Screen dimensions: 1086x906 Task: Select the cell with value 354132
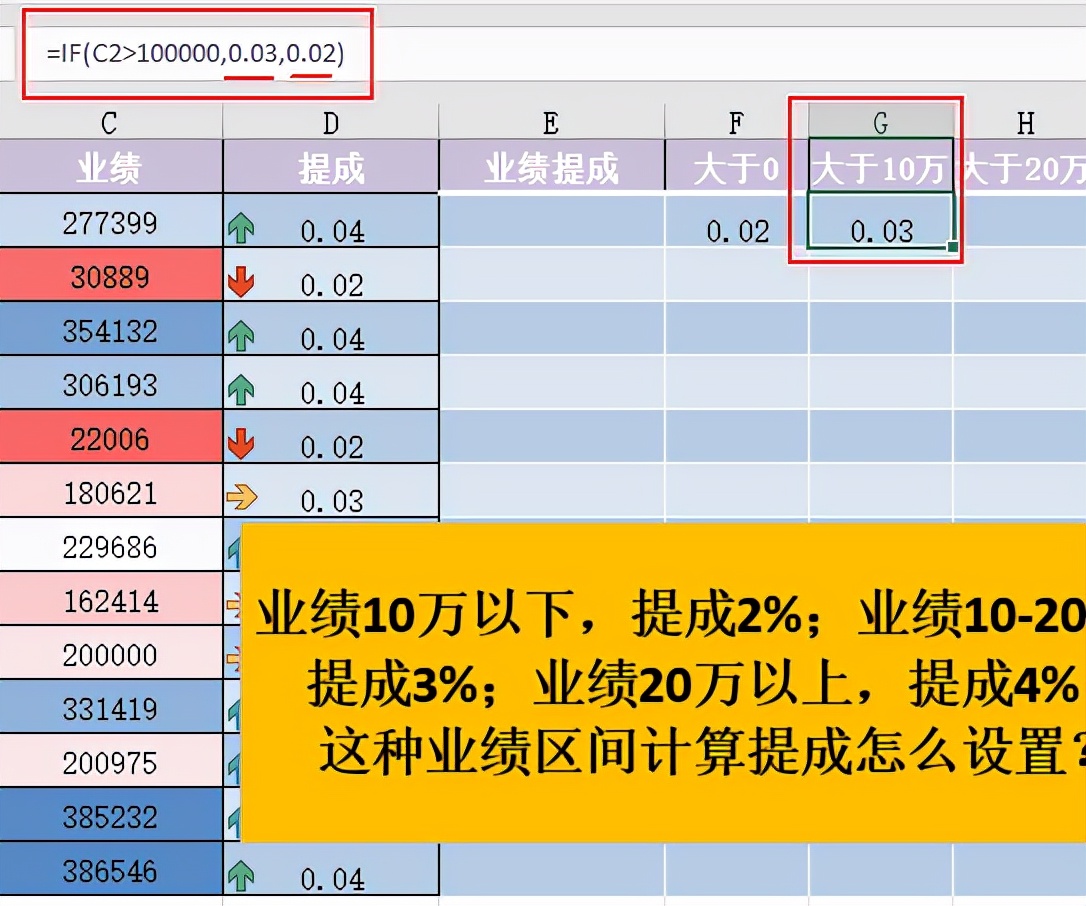tap(111, 328)
